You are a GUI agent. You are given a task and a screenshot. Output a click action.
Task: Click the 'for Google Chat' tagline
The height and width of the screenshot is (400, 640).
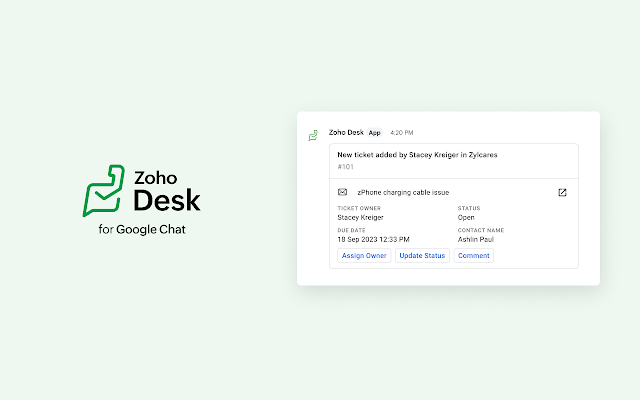[142, 229]
